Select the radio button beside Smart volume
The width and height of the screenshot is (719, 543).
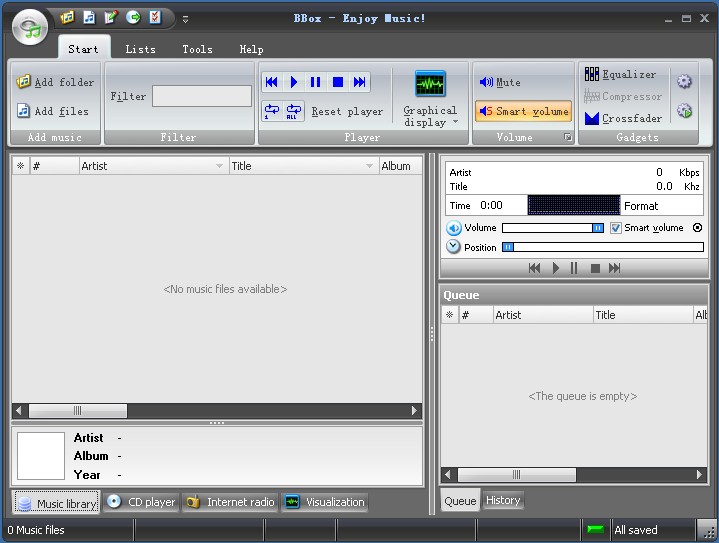click(697, 228)
